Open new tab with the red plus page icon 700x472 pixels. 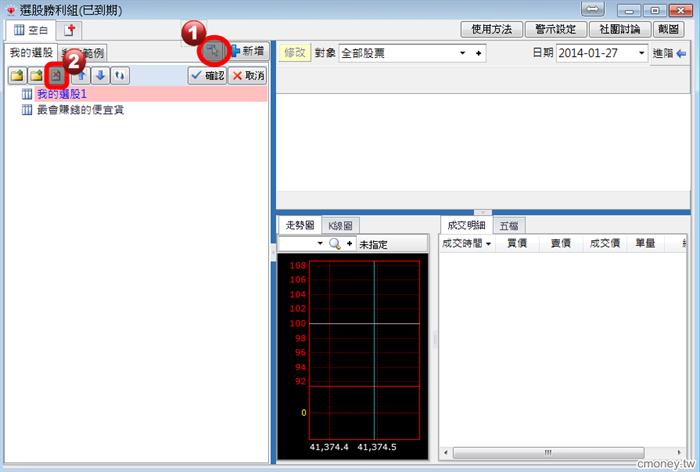coord(70,29)
